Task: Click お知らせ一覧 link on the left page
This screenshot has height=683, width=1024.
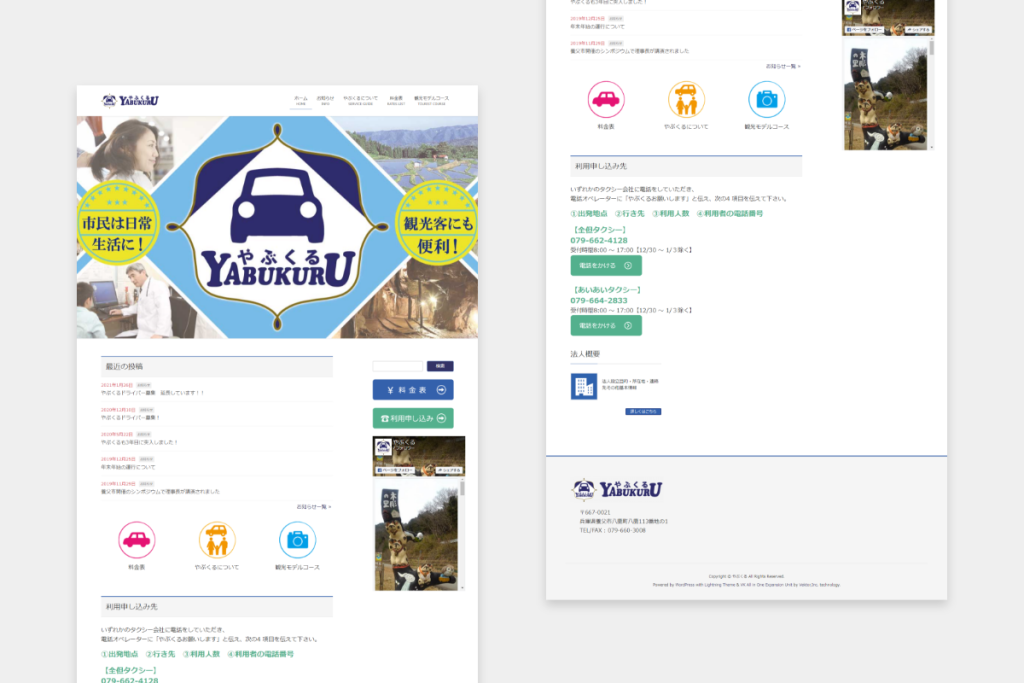Action: pyautogui.click(x=313, y=507)
